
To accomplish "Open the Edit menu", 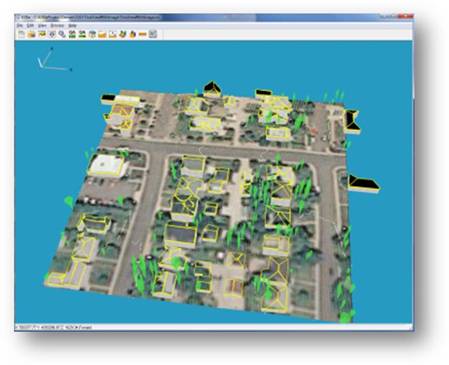I will (x=30, y=26).
